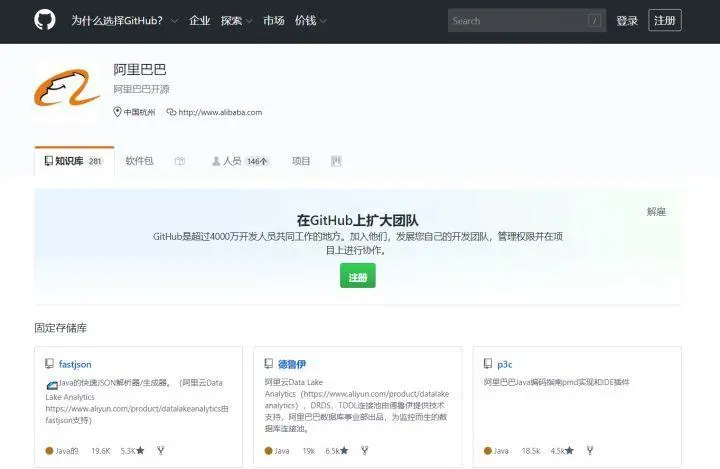Click the 18.5k count on p3c card
This screenshot has height=469, width=720.
531,451
